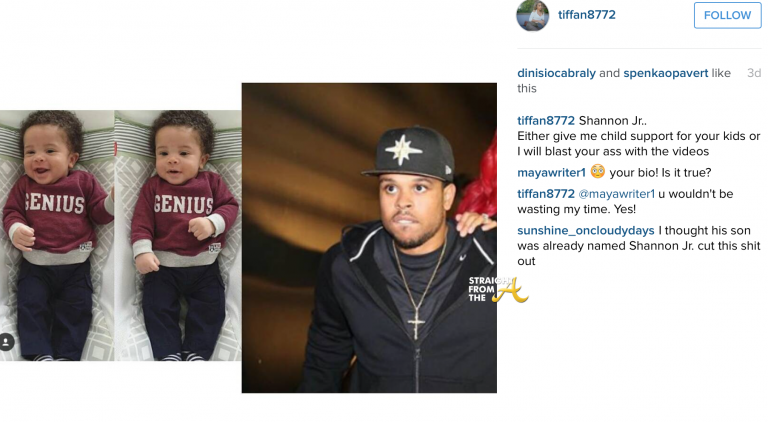Open the photo of the man in the black cap
This screenshot has height=422, width=768.
[369, 238]
